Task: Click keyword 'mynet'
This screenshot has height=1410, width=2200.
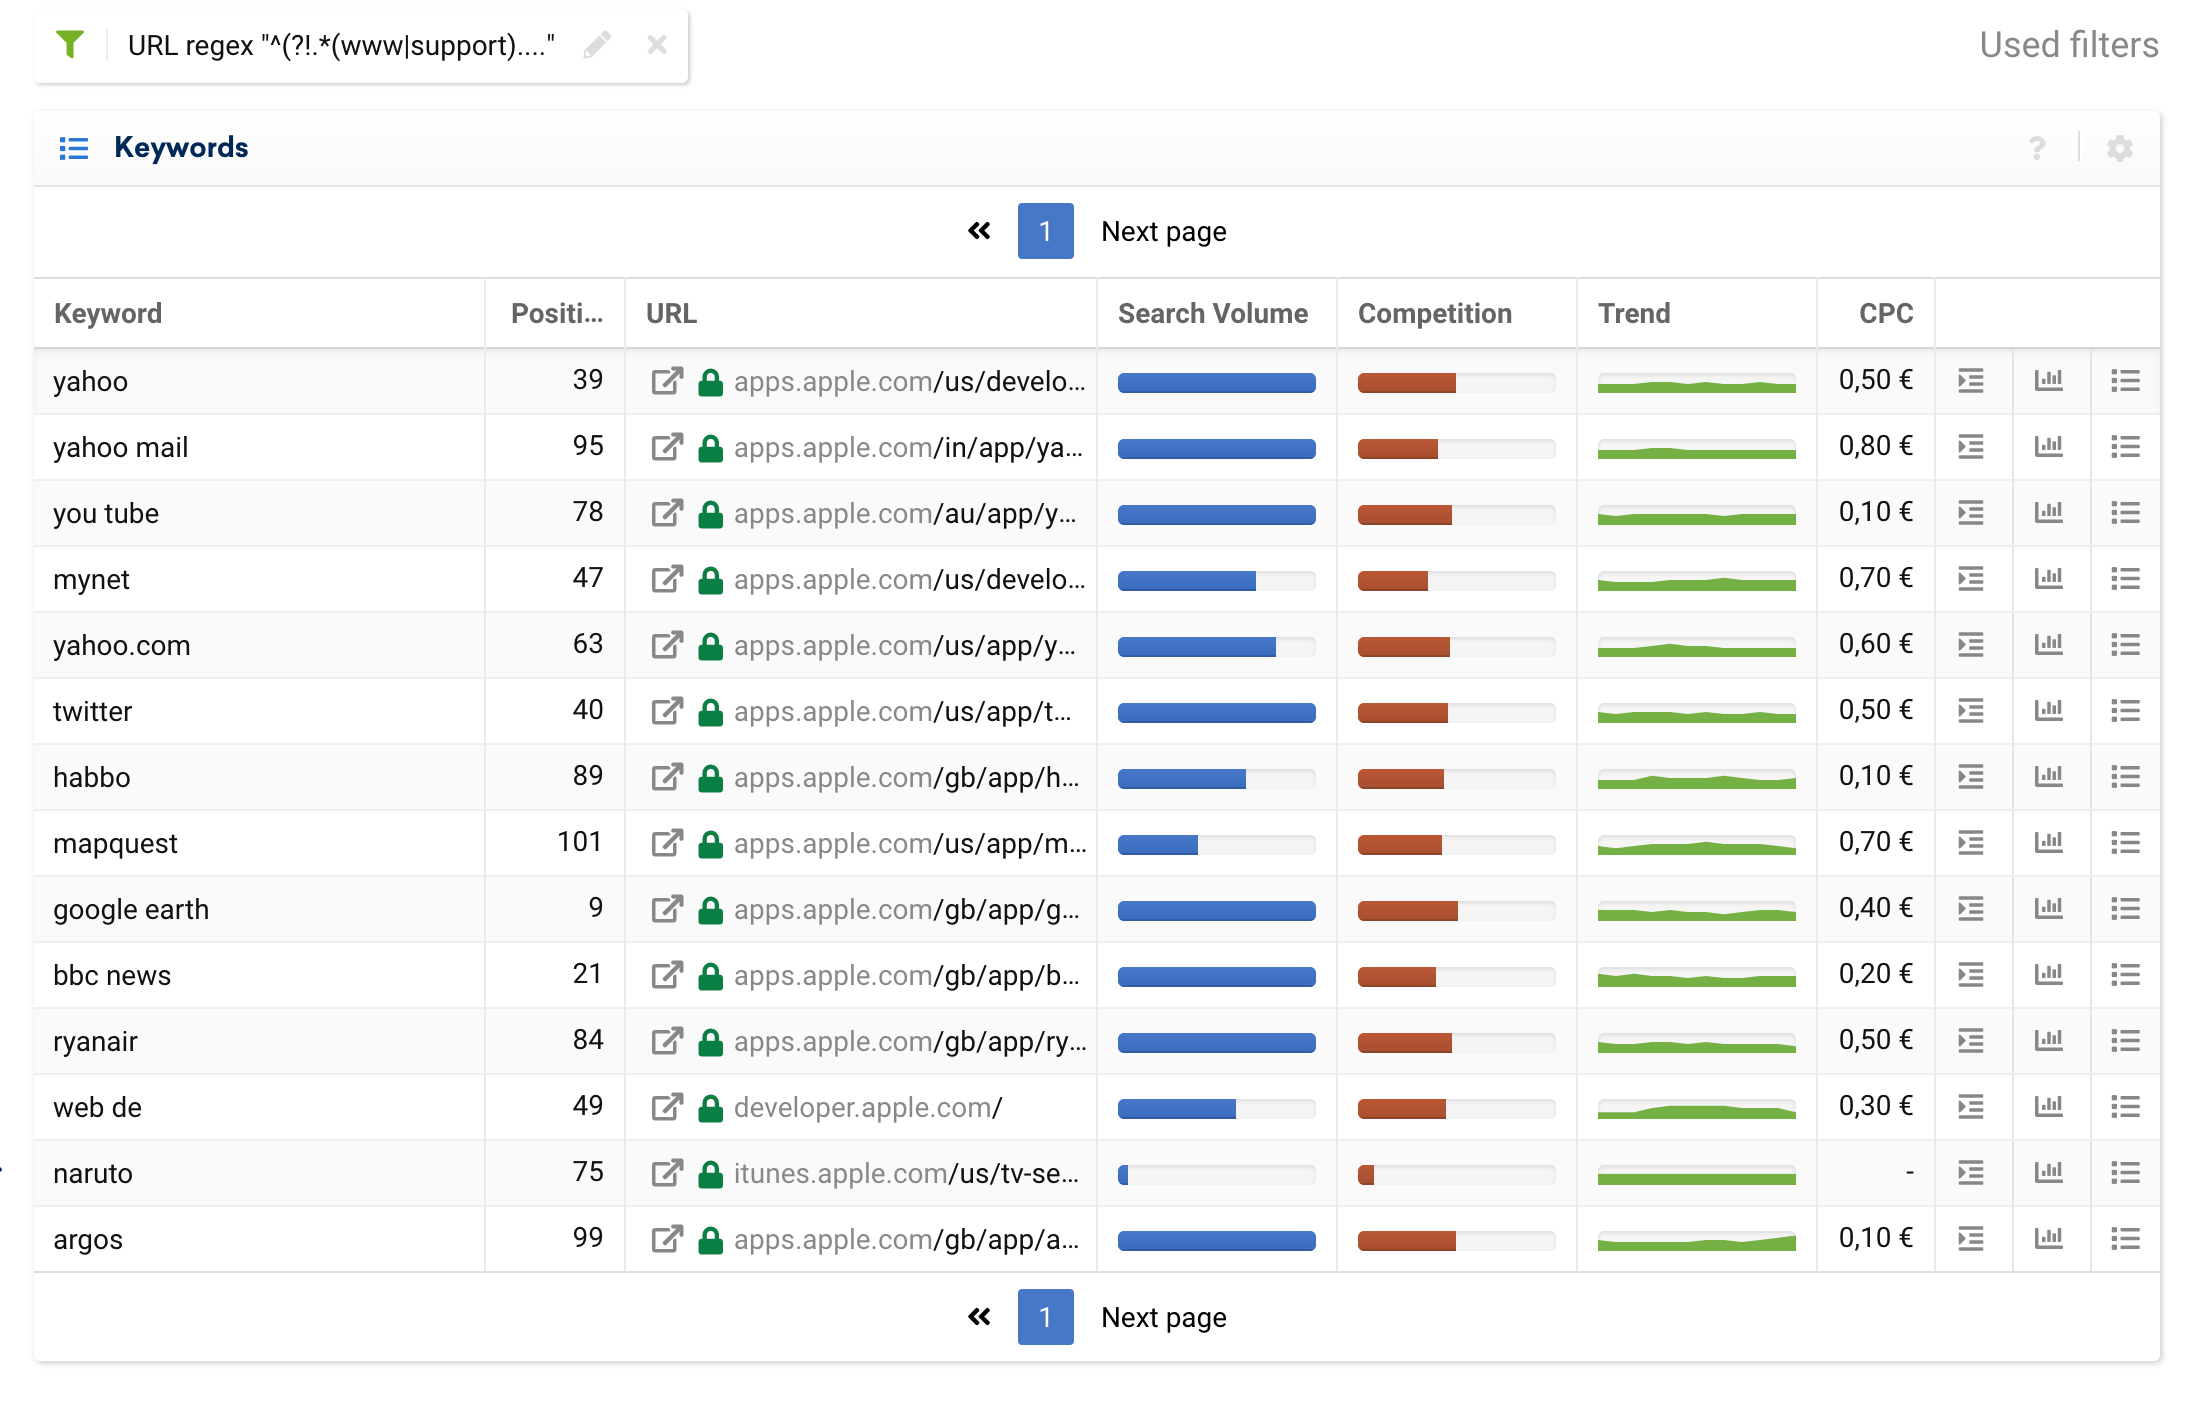Action: pyautogui.click(x=91, y=580)
